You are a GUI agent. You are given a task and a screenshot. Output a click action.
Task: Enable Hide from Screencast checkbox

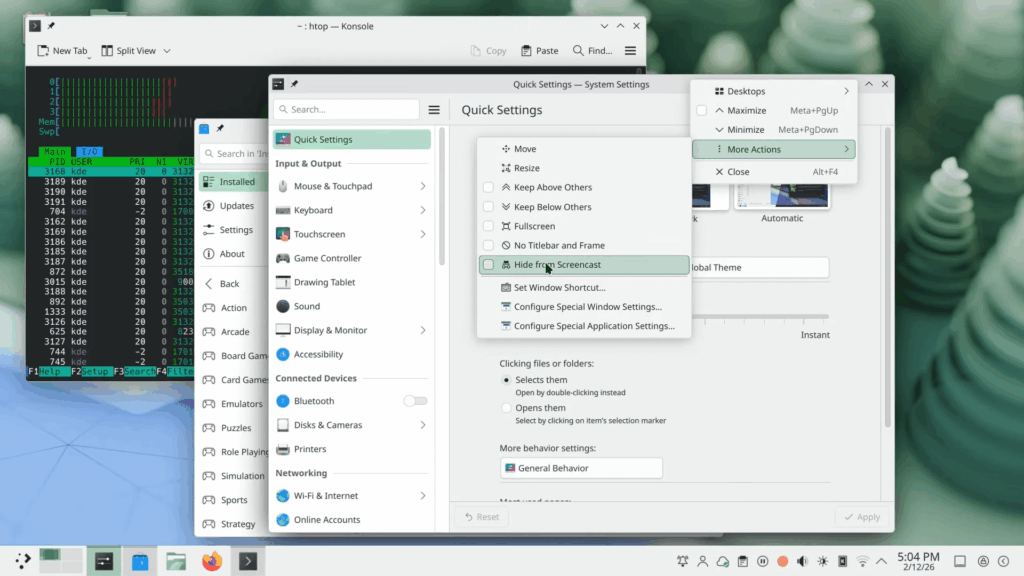click(488, 264)
